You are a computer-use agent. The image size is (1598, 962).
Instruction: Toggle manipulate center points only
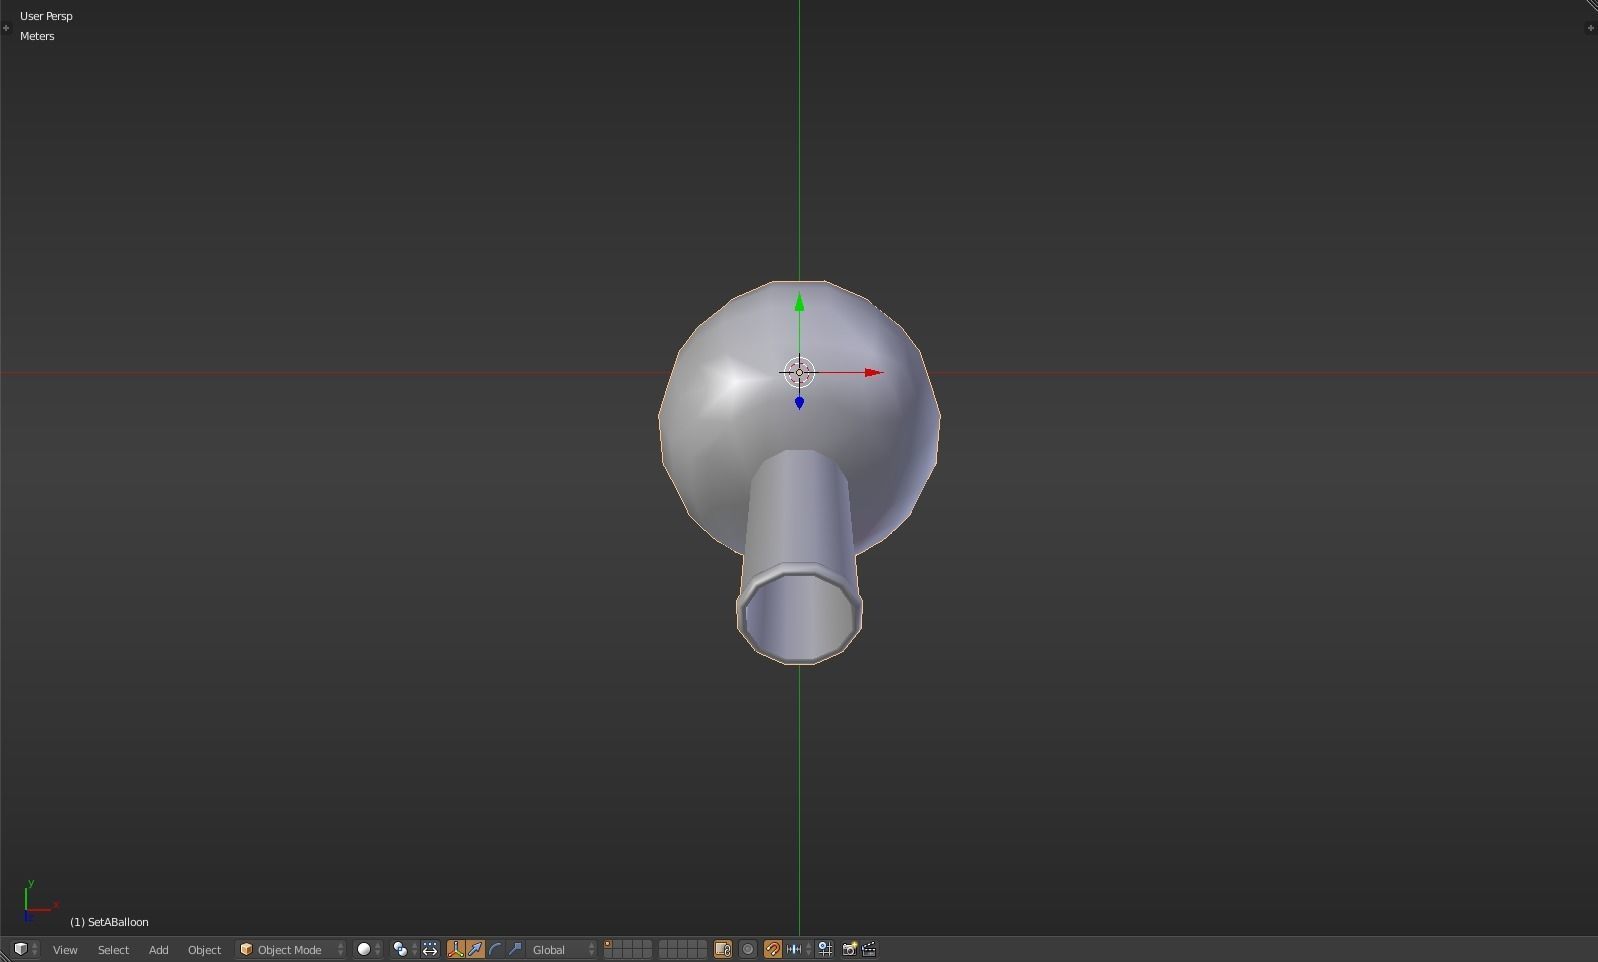click(430, 950)
